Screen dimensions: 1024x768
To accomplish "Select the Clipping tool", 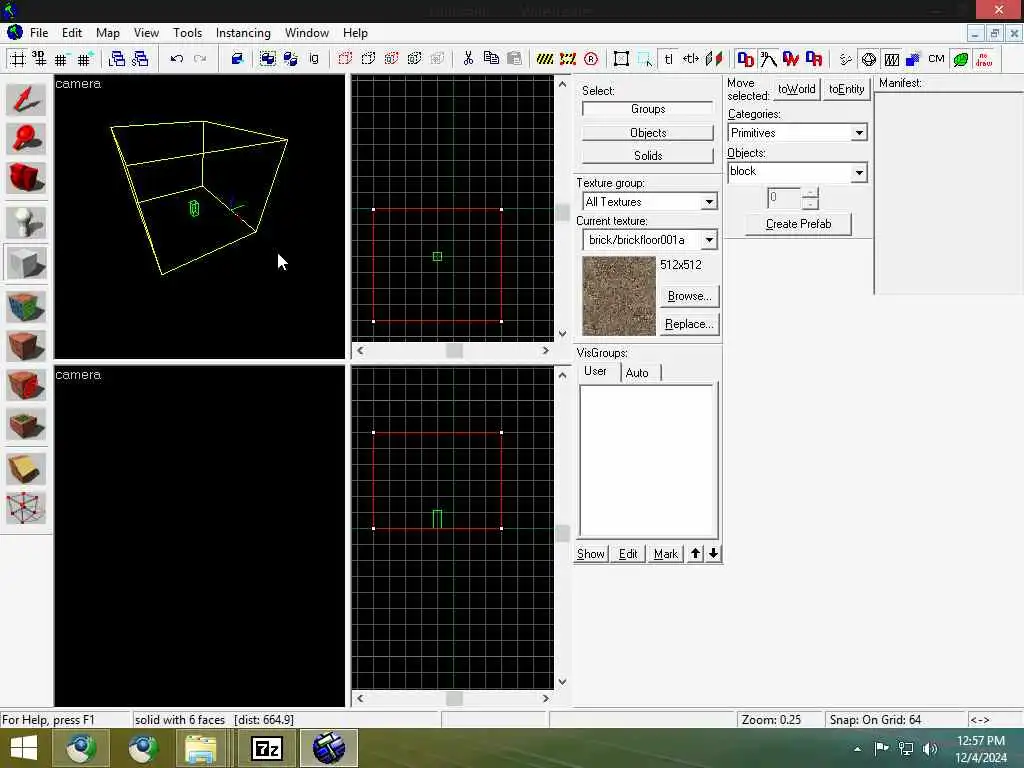I will [x=26, y=469].
